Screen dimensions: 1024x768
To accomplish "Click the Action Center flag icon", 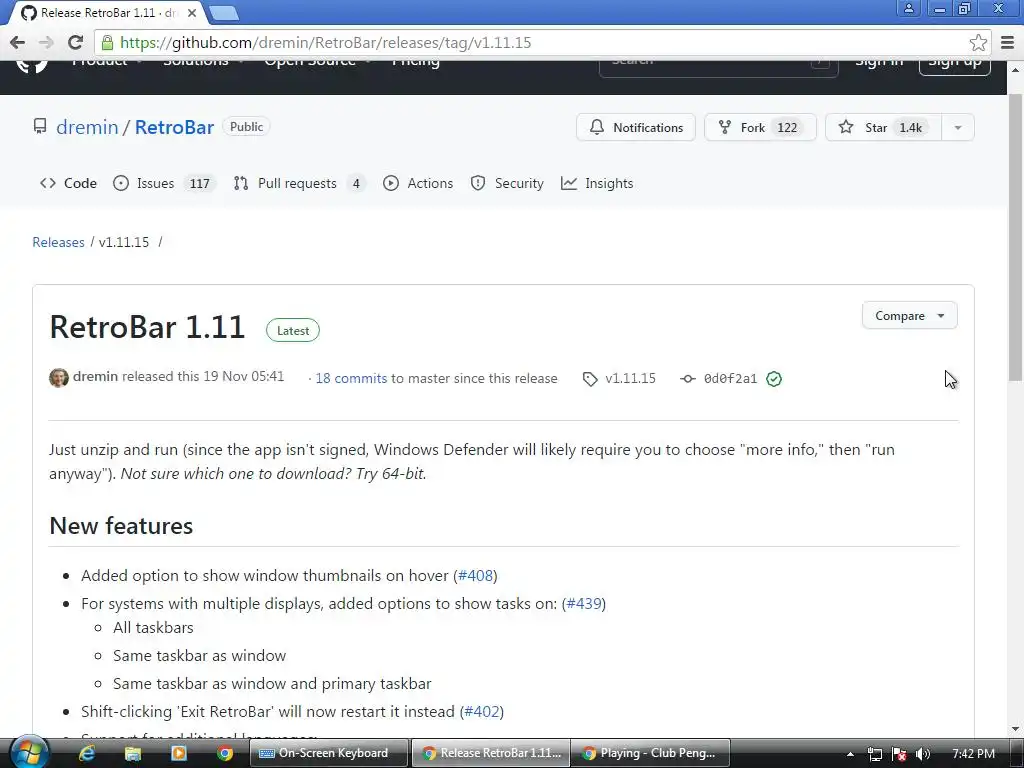I will click(x=899, y=754).
